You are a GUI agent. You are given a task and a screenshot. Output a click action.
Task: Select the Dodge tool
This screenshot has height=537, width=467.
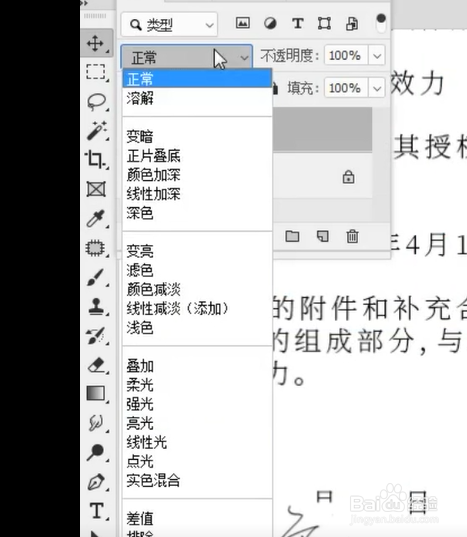[x=96, y=452]
